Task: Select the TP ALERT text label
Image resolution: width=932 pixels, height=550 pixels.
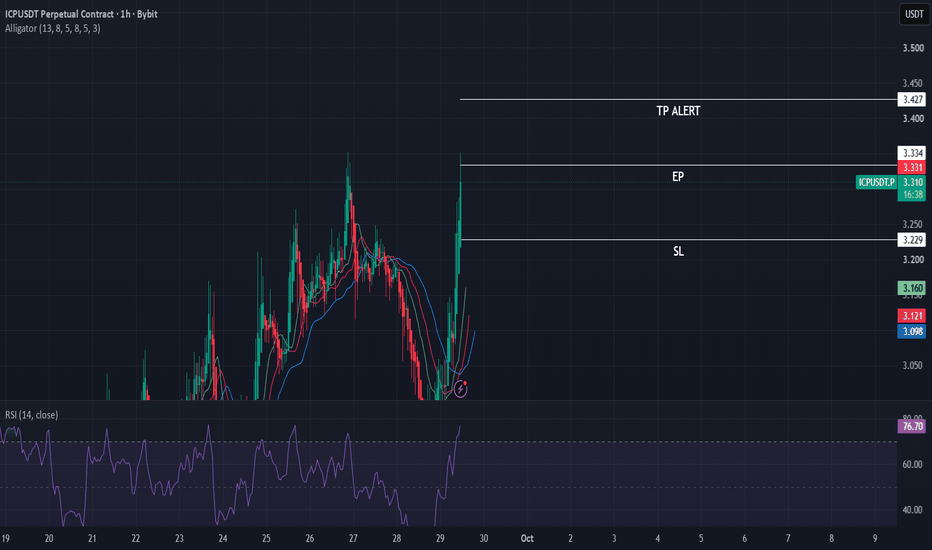Action: pyautogui.click(x=678, y=111)
